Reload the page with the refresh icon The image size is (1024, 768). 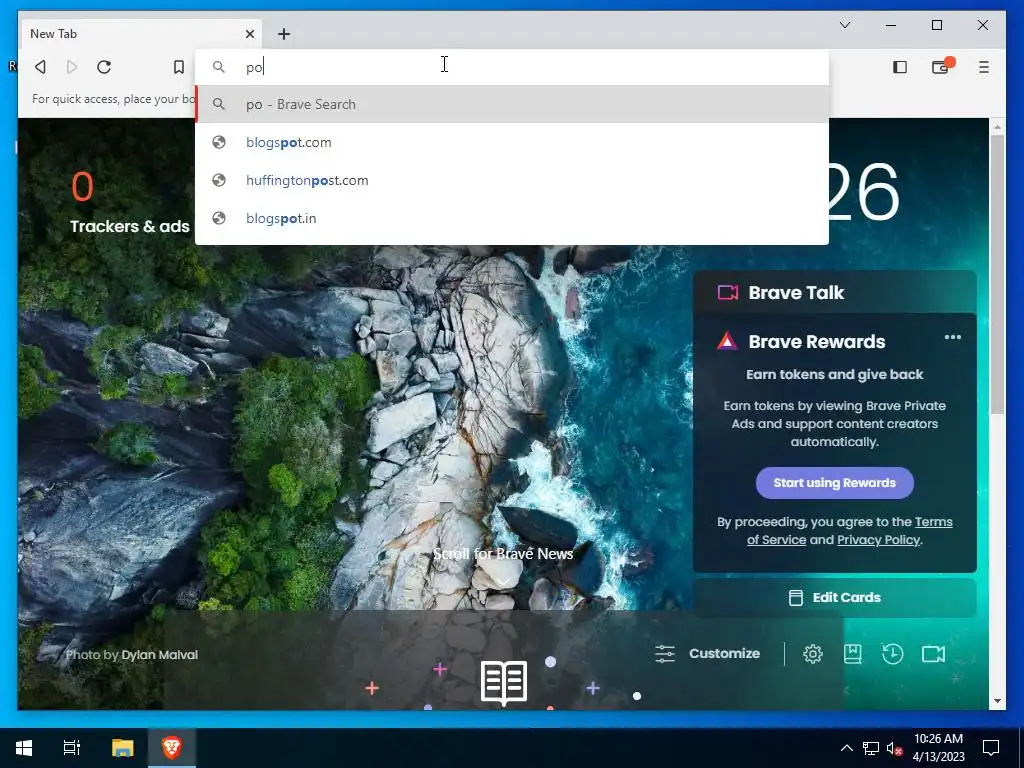pyautogui.click(x=104, y=67)
